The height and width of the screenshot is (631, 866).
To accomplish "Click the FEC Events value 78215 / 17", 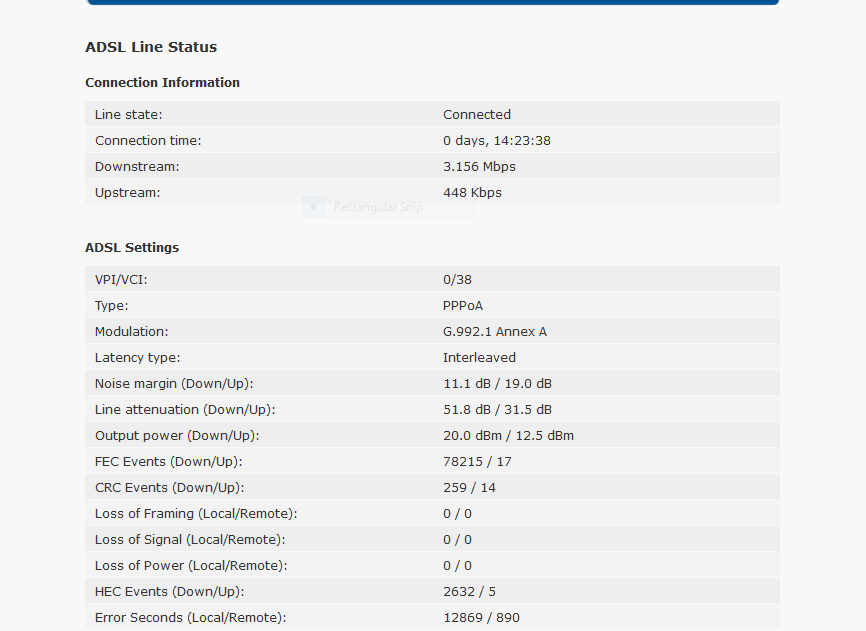I will [x=477, y=462].
